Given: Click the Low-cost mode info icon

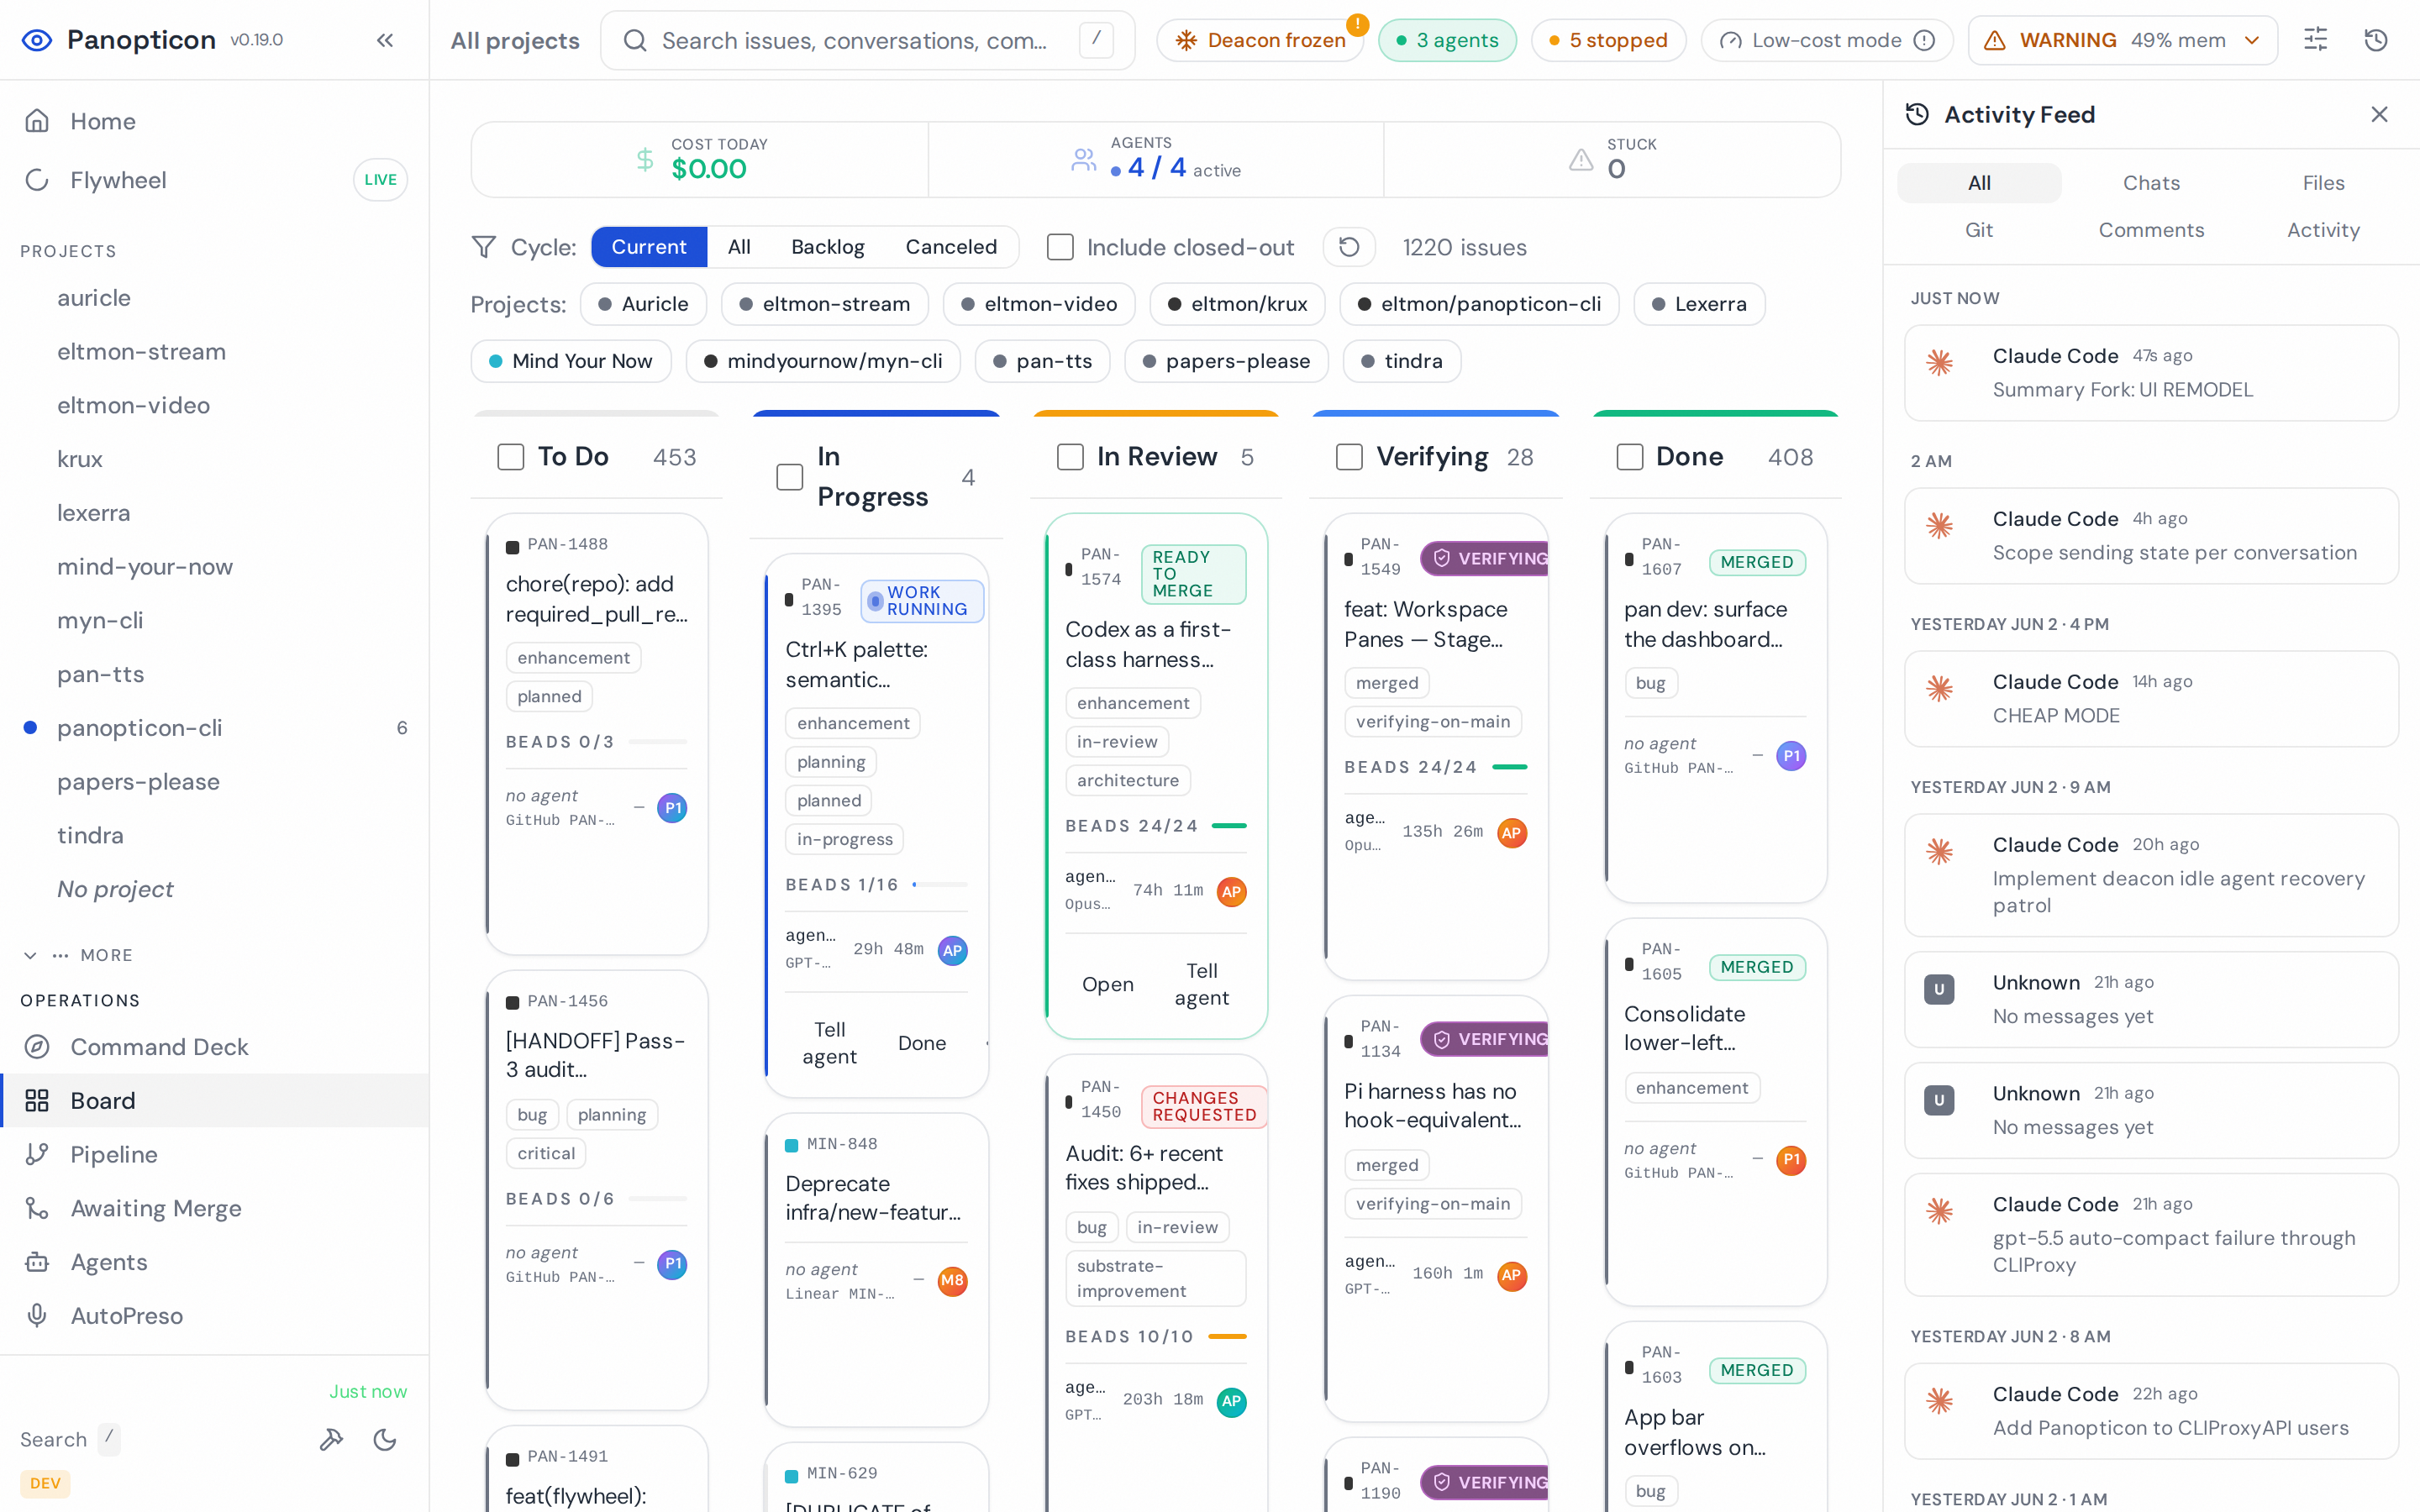Looking at the screenshot, I should [x=1924, y=40].
